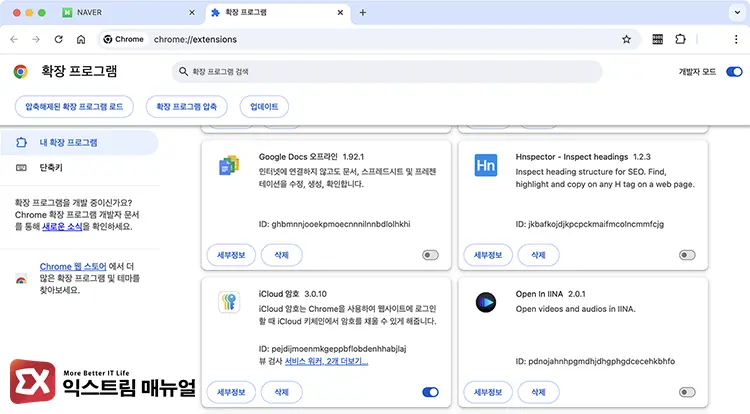Click the iCloud 암호 ID text
Viewport: 750px width, 414px height.
tap(332, 349)
